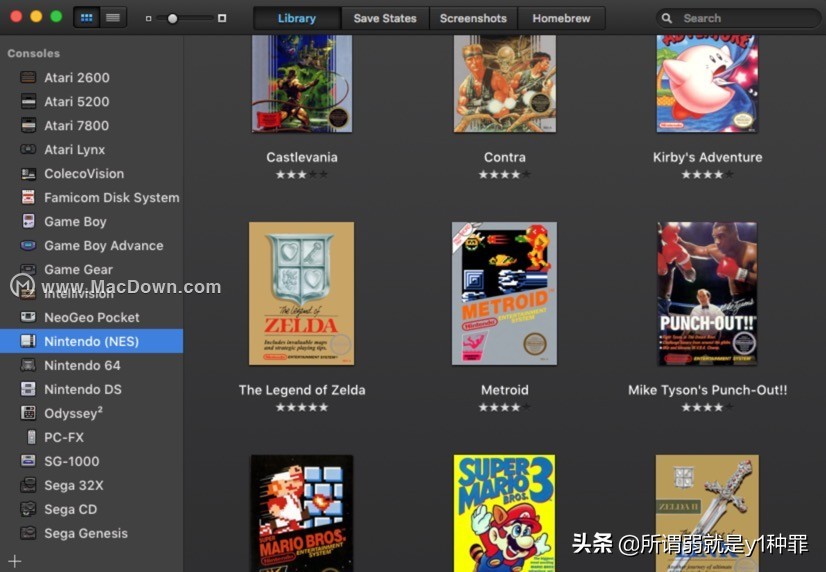Screen dimensions: 826x572
Task: Click the green zoom window button
Action: 56,16
